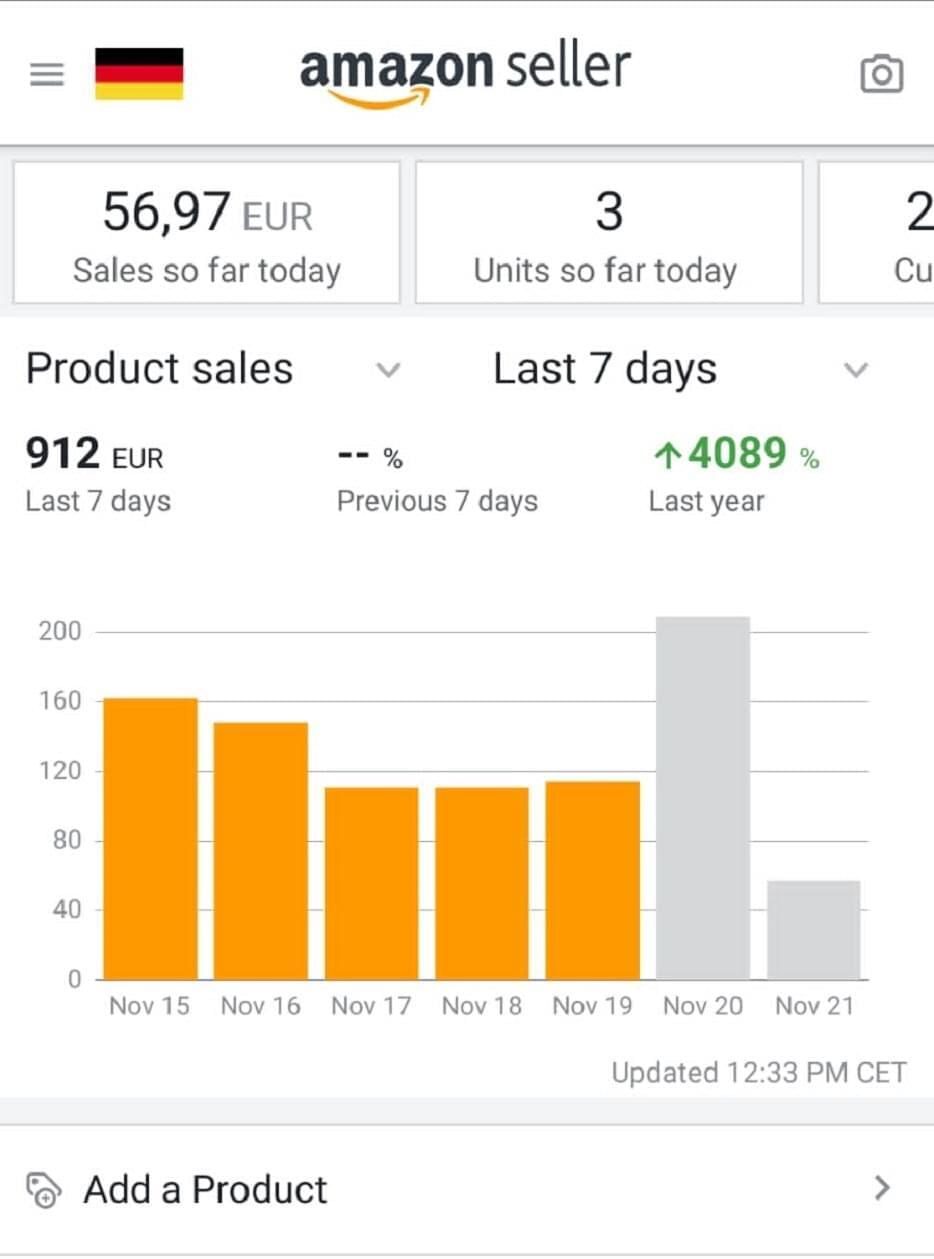The width and height of the screenshot is (934, 1259).
Task: Tap the German flag marketplace icon
Action: (x=139, y=74)
